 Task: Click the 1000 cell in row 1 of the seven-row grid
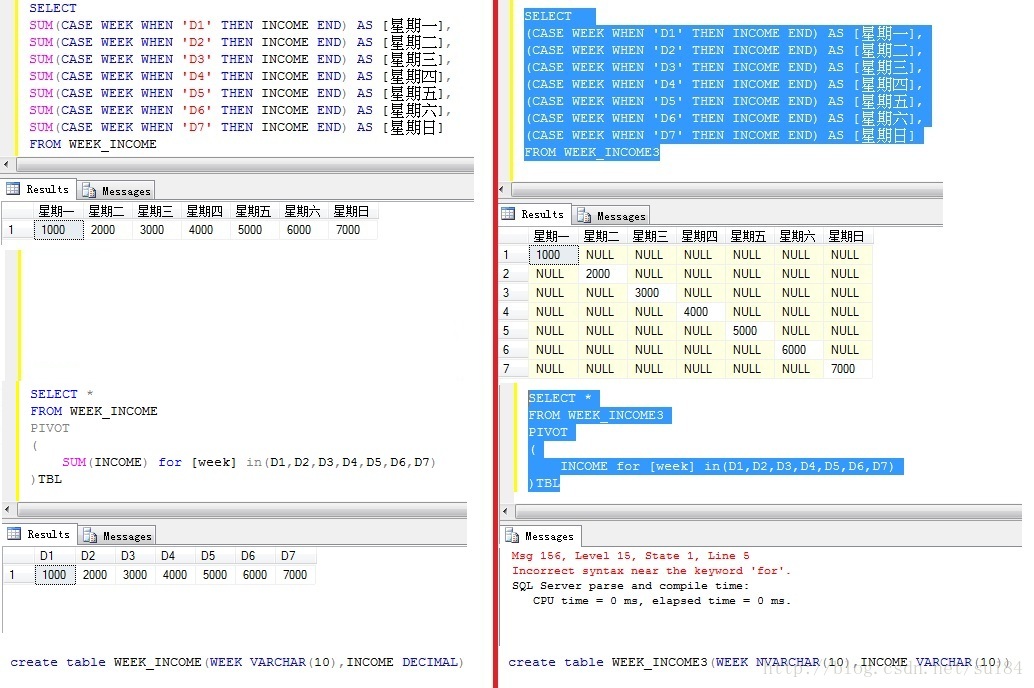click(x=553, y=255)
